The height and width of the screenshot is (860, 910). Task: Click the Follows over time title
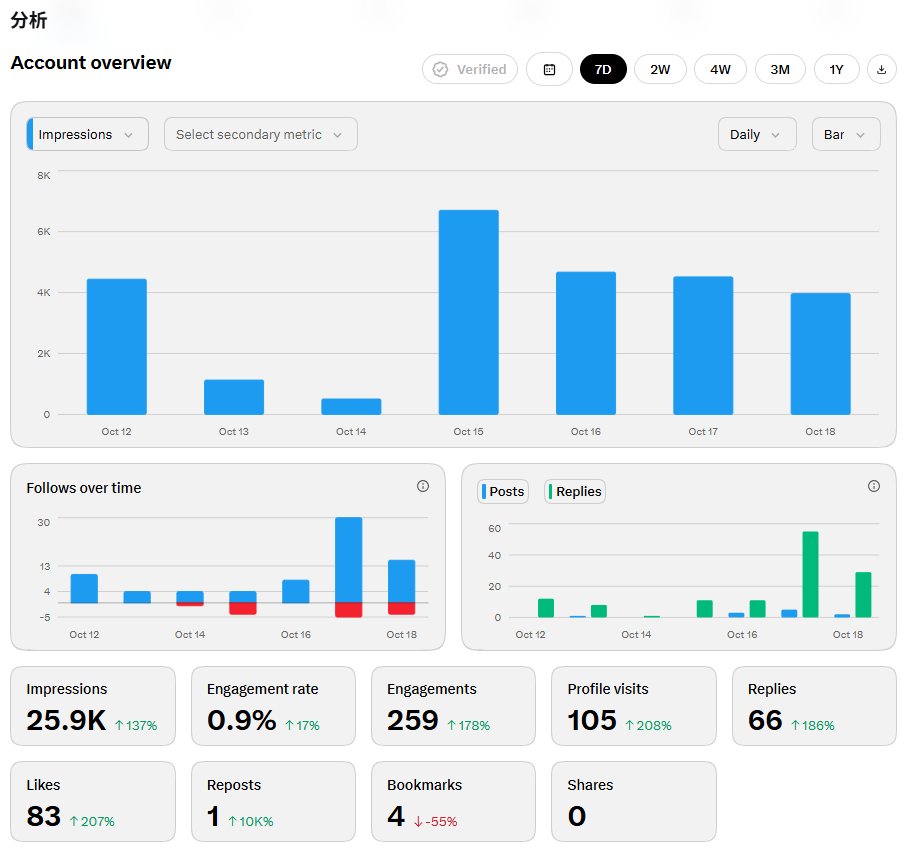click(x=84, y=488)
